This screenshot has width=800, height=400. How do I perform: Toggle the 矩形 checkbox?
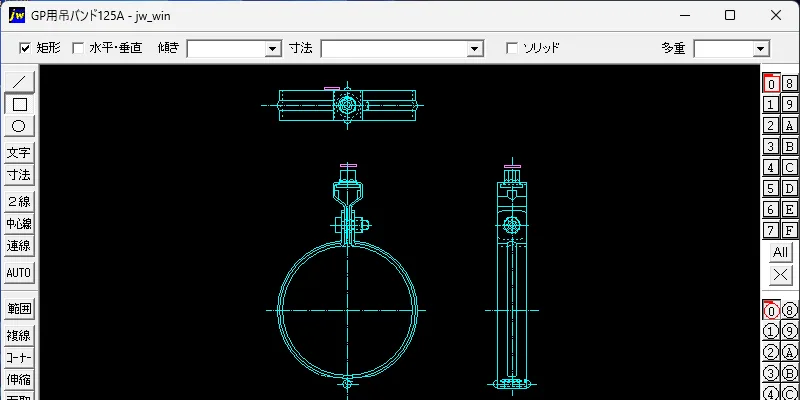(24, 48)
